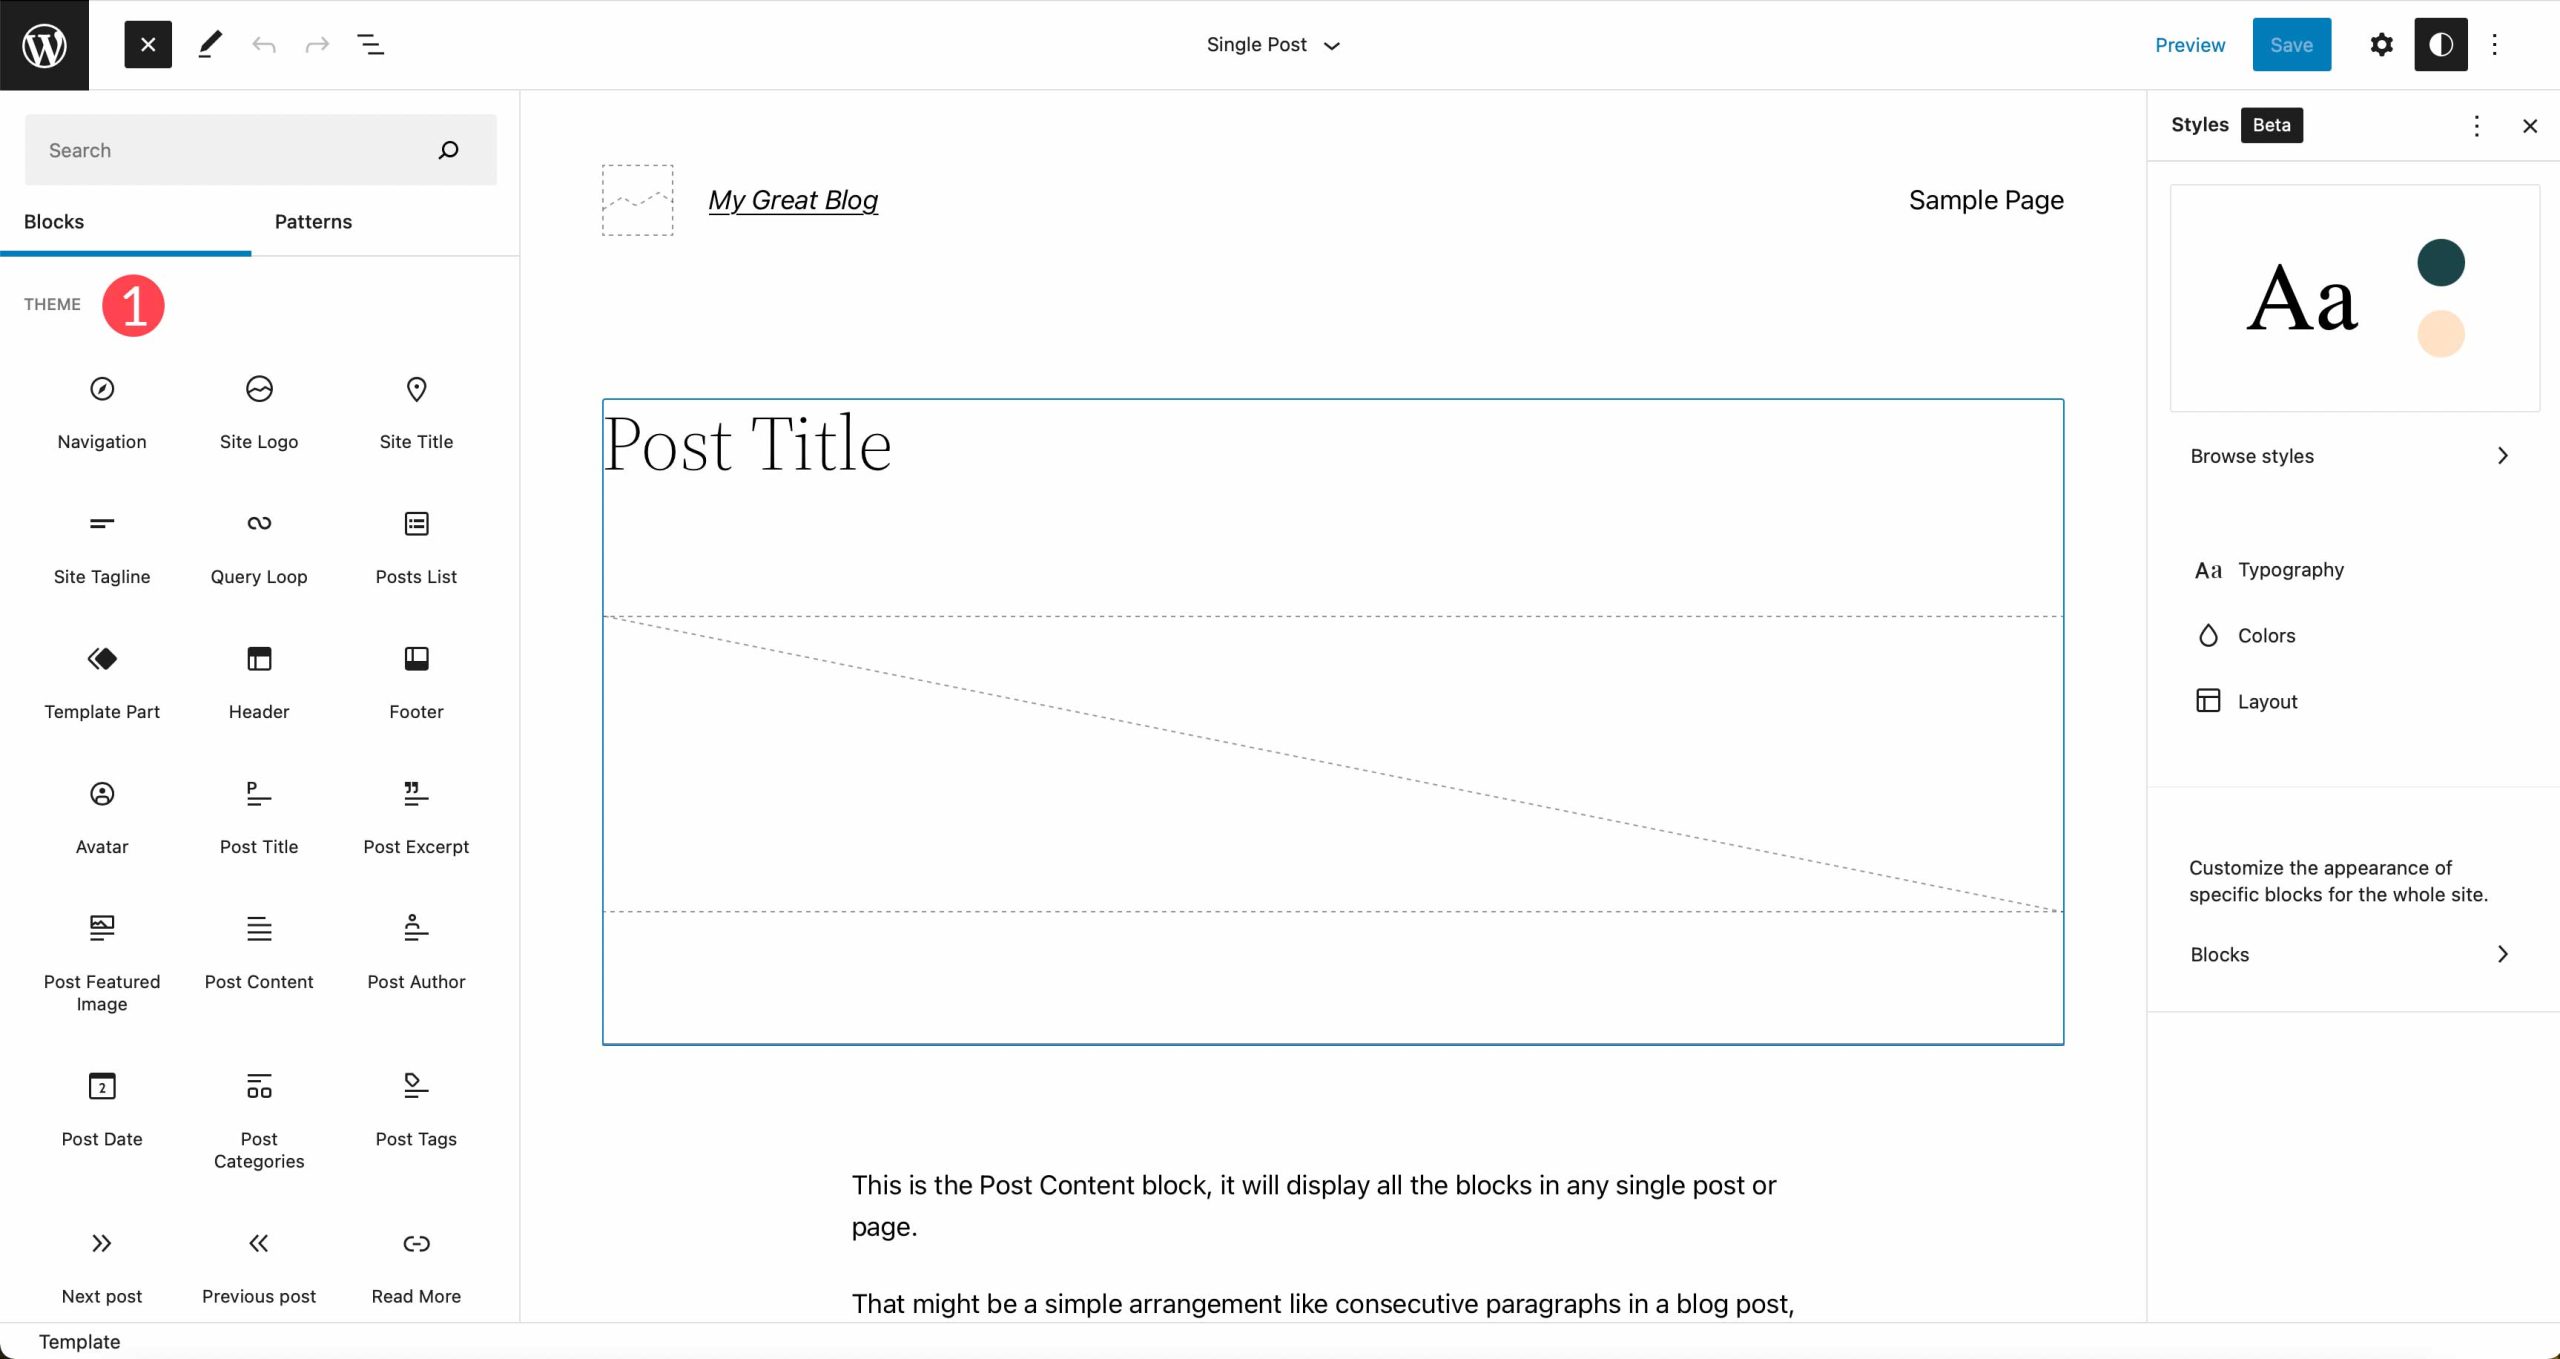
Task: Select the Post Featured Image block icon
Action: [102, 927]
